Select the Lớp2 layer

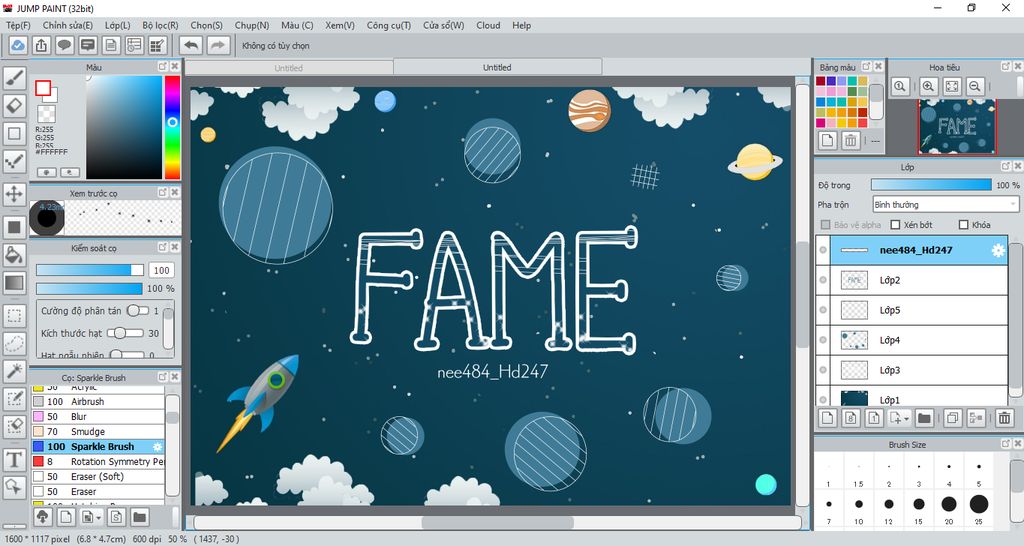click(912, 280)
